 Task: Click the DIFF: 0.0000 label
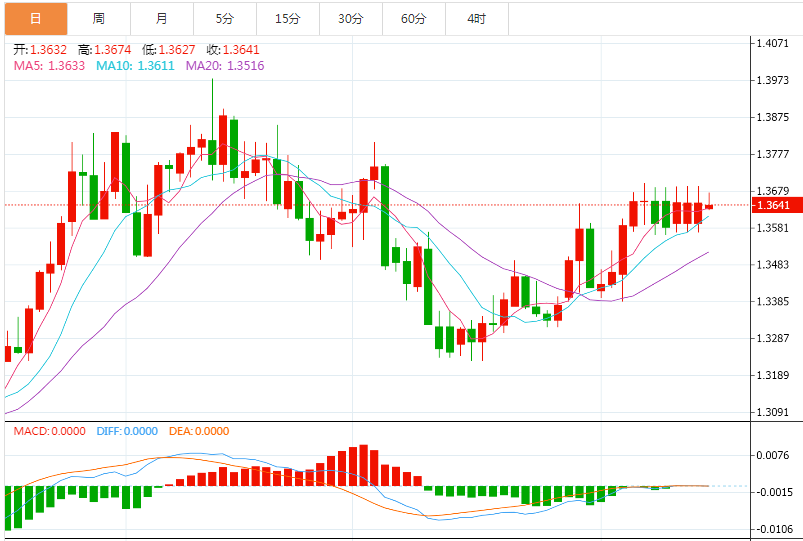(x=127, y=431)
